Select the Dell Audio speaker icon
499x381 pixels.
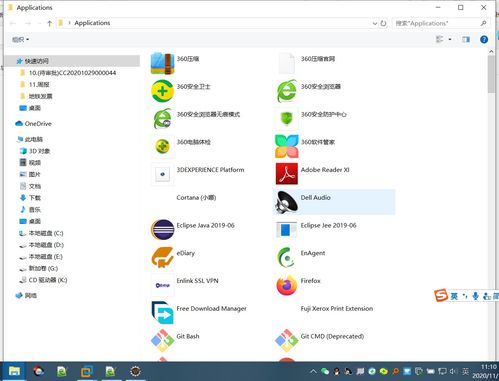pyautogui.click(x=287, y=202)
